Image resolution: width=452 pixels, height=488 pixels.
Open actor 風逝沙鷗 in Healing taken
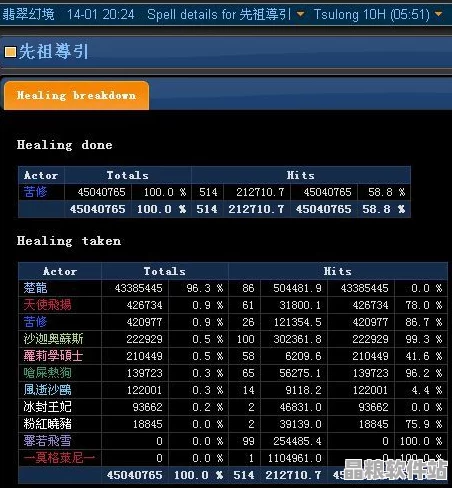pyautogui.click(x=47, y=390)
